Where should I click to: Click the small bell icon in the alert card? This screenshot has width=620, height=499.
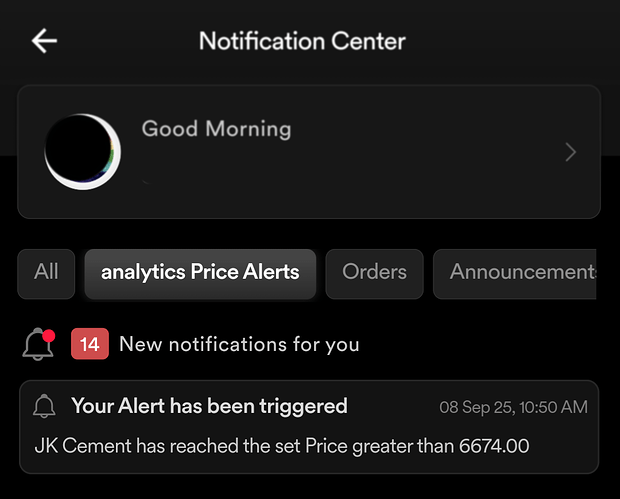(44, 406)
